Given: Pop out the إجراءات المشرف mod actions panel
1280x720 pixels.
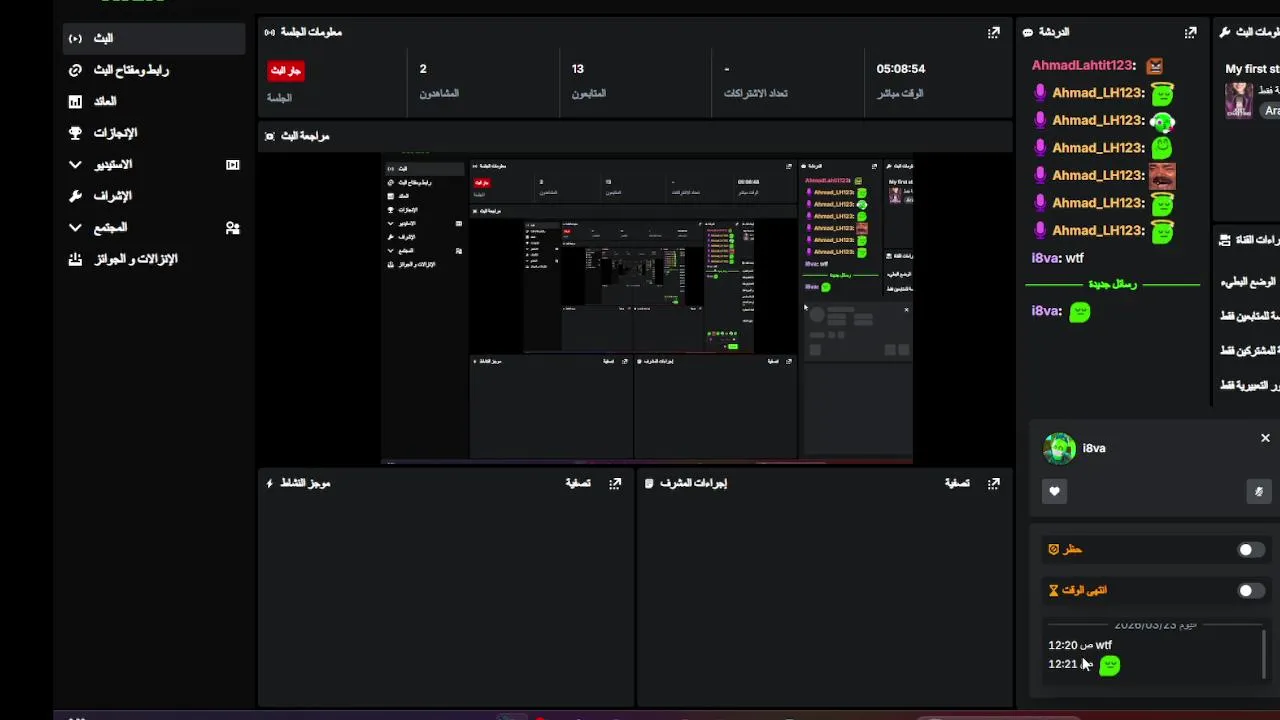Looking at the screenshot, I should tap(993, 483).
